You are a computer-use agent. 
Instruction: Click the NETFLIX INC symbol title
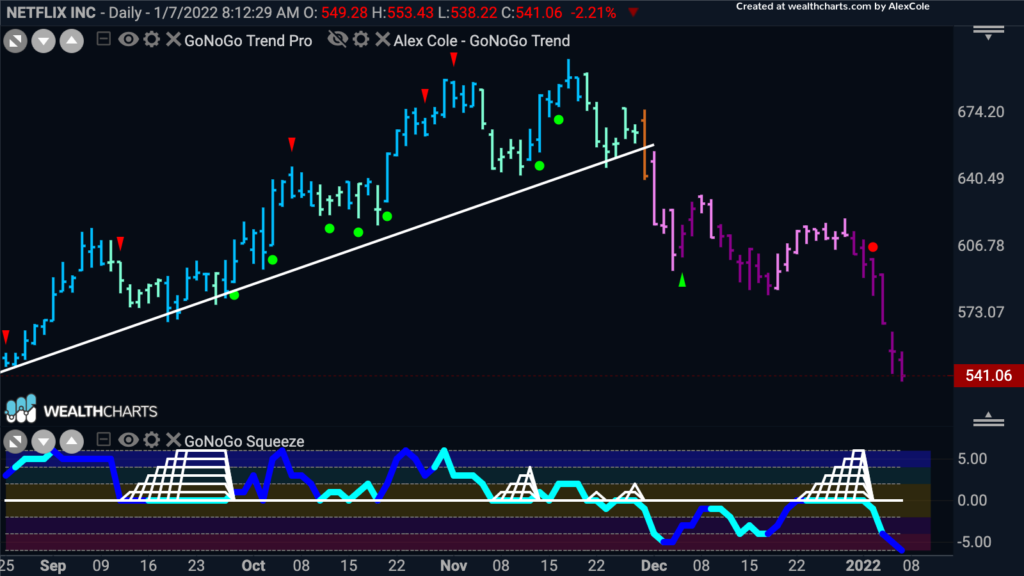pos(51,12)
